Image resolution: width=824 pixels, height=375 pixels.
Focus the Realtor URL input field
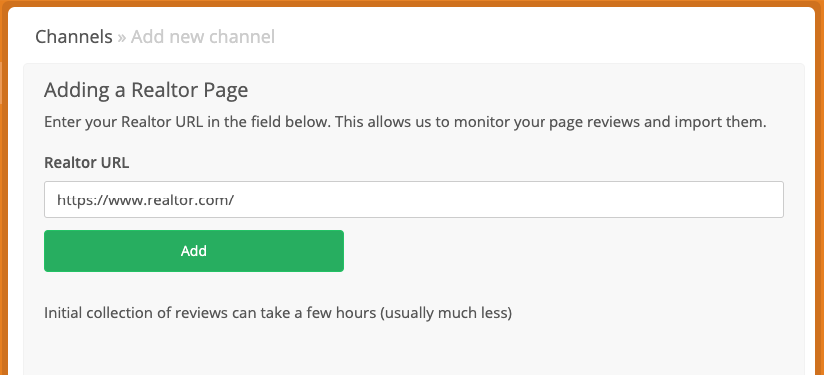(414, 200)
